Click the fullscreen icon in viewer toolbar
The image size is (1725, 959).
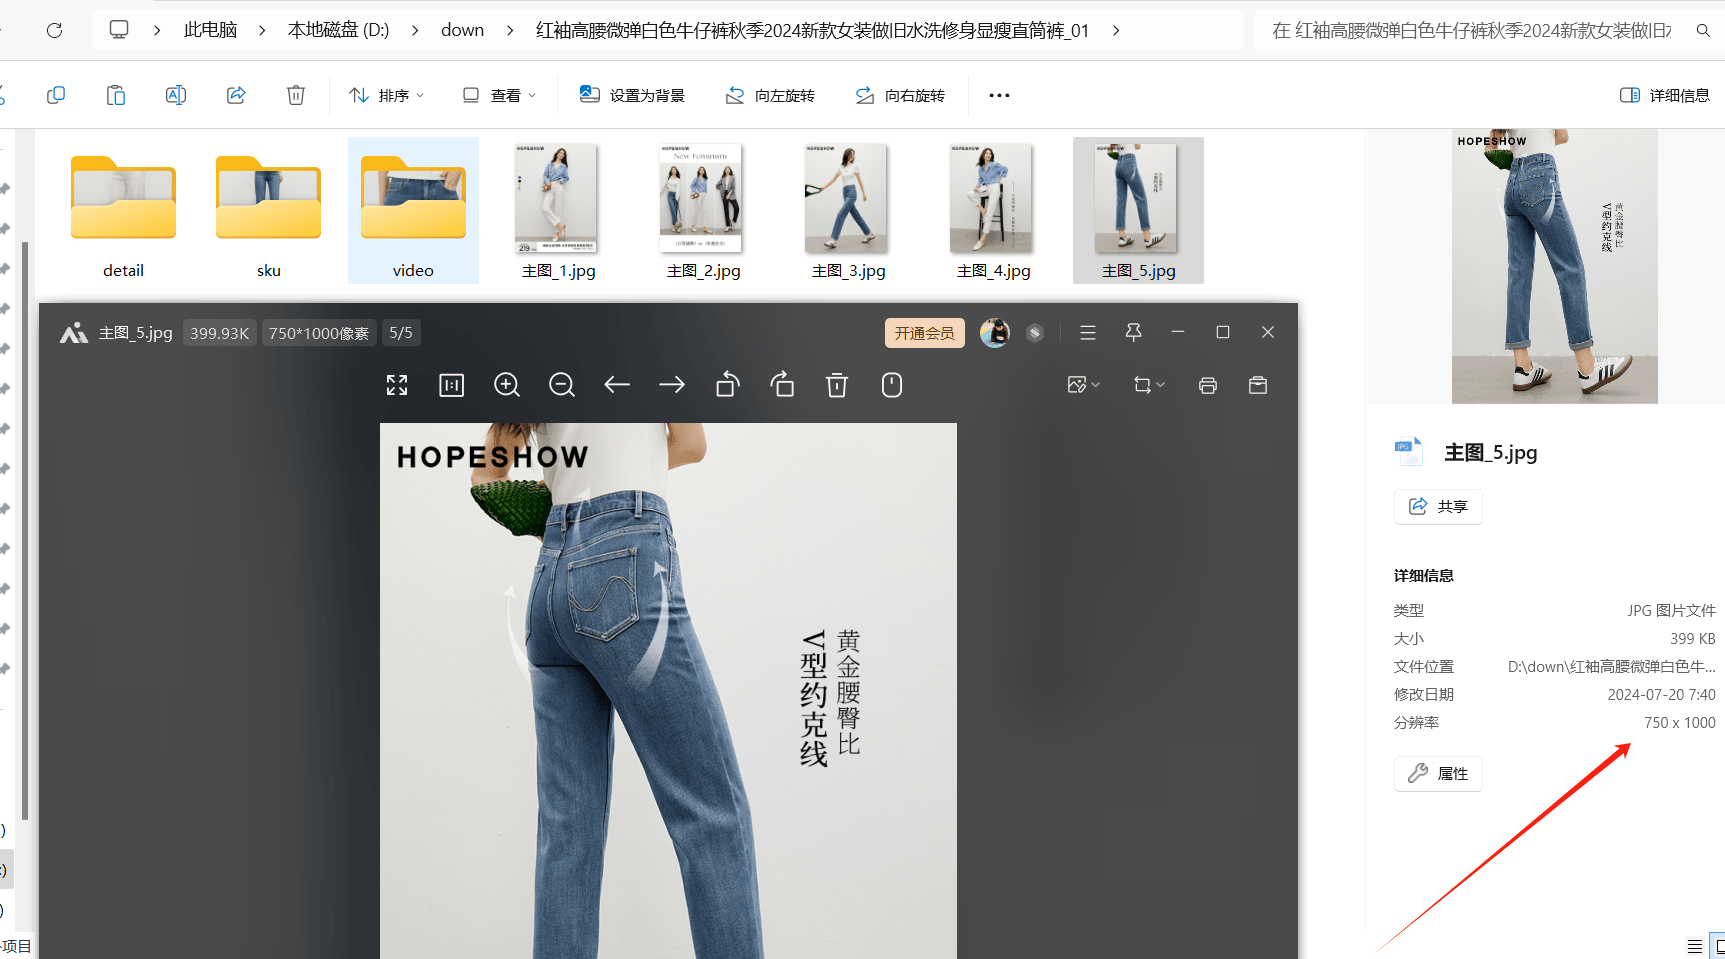tap(397, 385)
